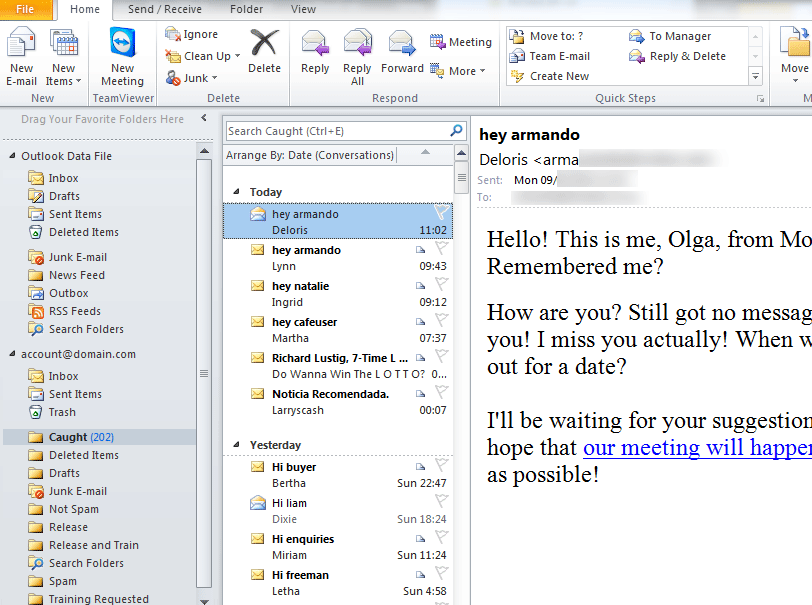Open the Folder ribbon tab

tap(246, 9)
